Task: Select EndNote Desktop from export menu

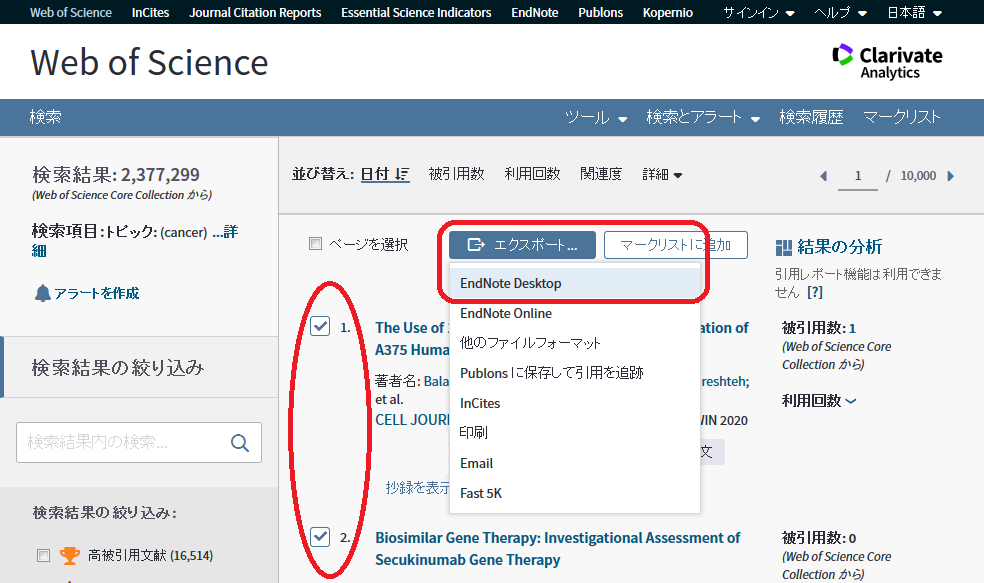Action: pos(575,283)
